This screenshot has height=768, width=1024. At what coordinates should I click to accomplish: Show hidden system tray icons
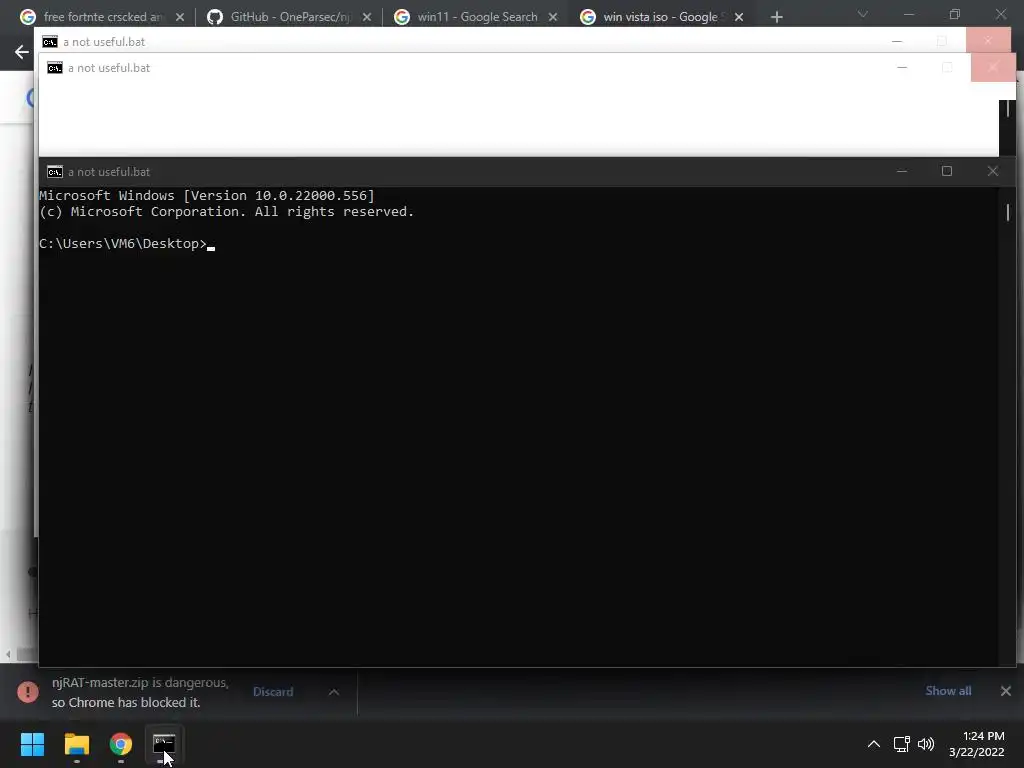click(873, 744)
